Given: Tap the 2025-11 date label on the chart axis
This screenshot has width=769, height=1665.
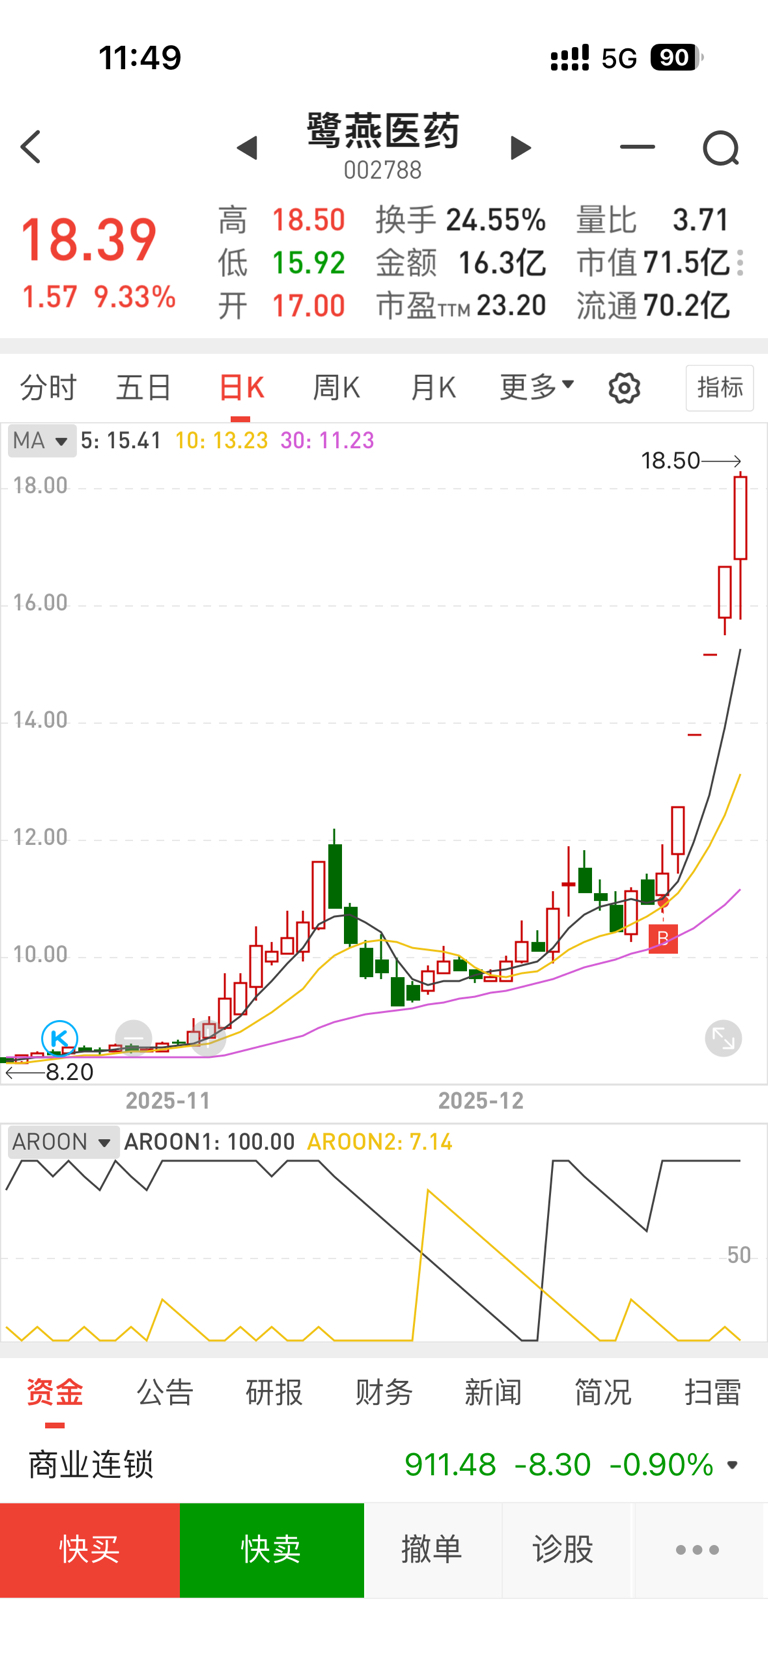Looking at the screenshot, I should [x=168, y=1101].
